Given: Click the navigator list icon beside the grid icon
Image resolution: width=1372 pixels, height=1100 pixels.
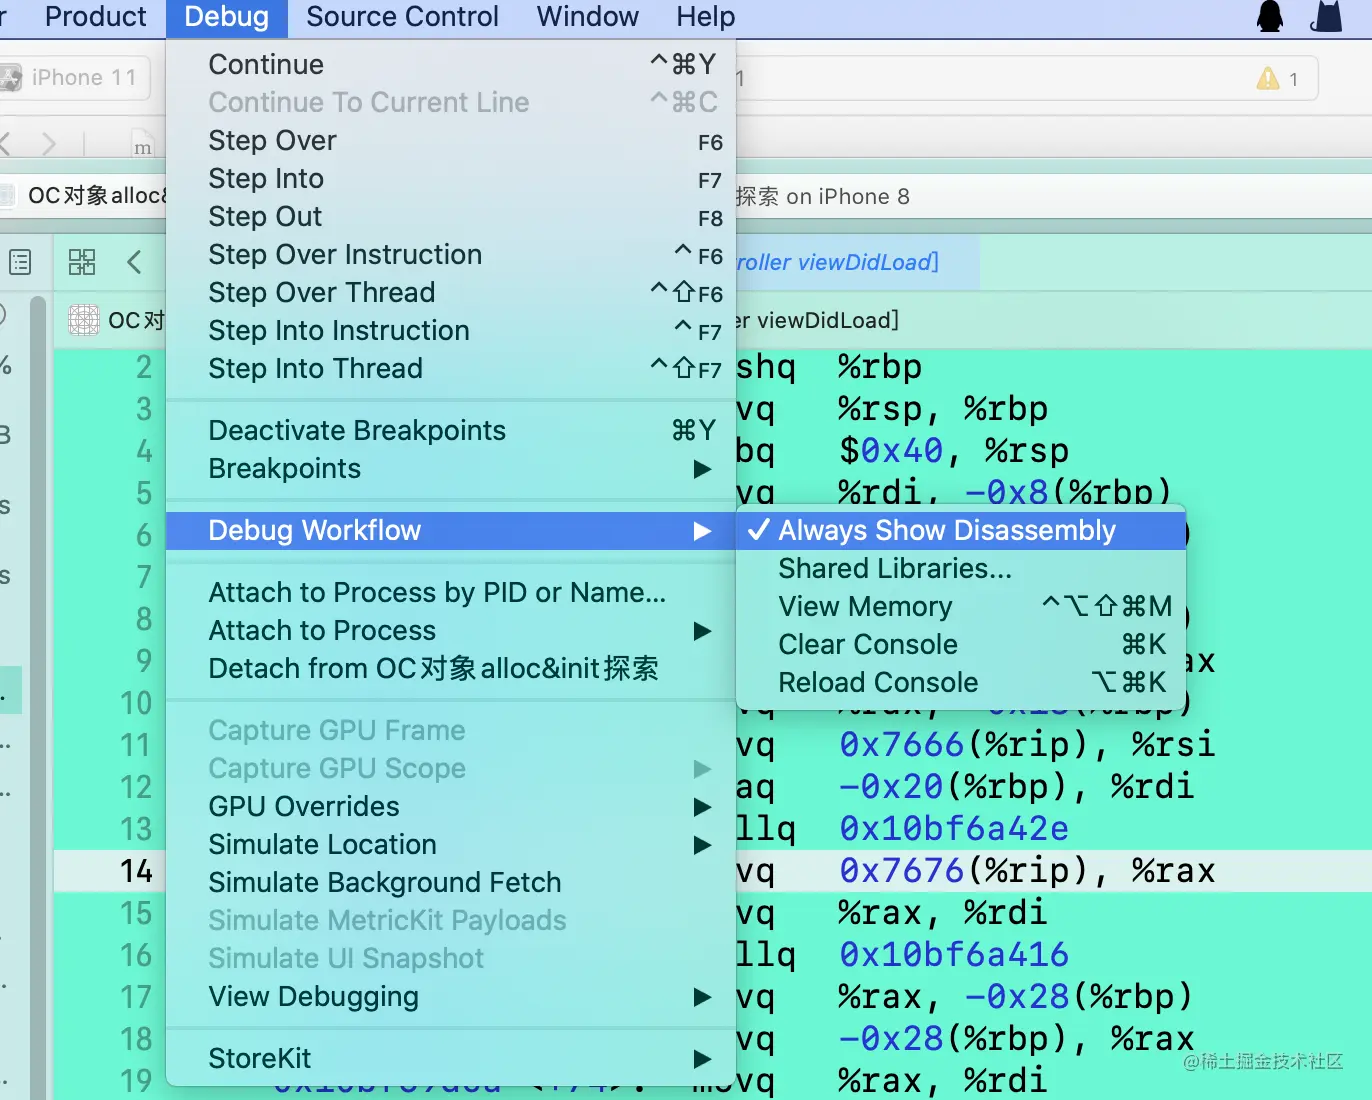Looking at the screenshot, I should [20, 262].
